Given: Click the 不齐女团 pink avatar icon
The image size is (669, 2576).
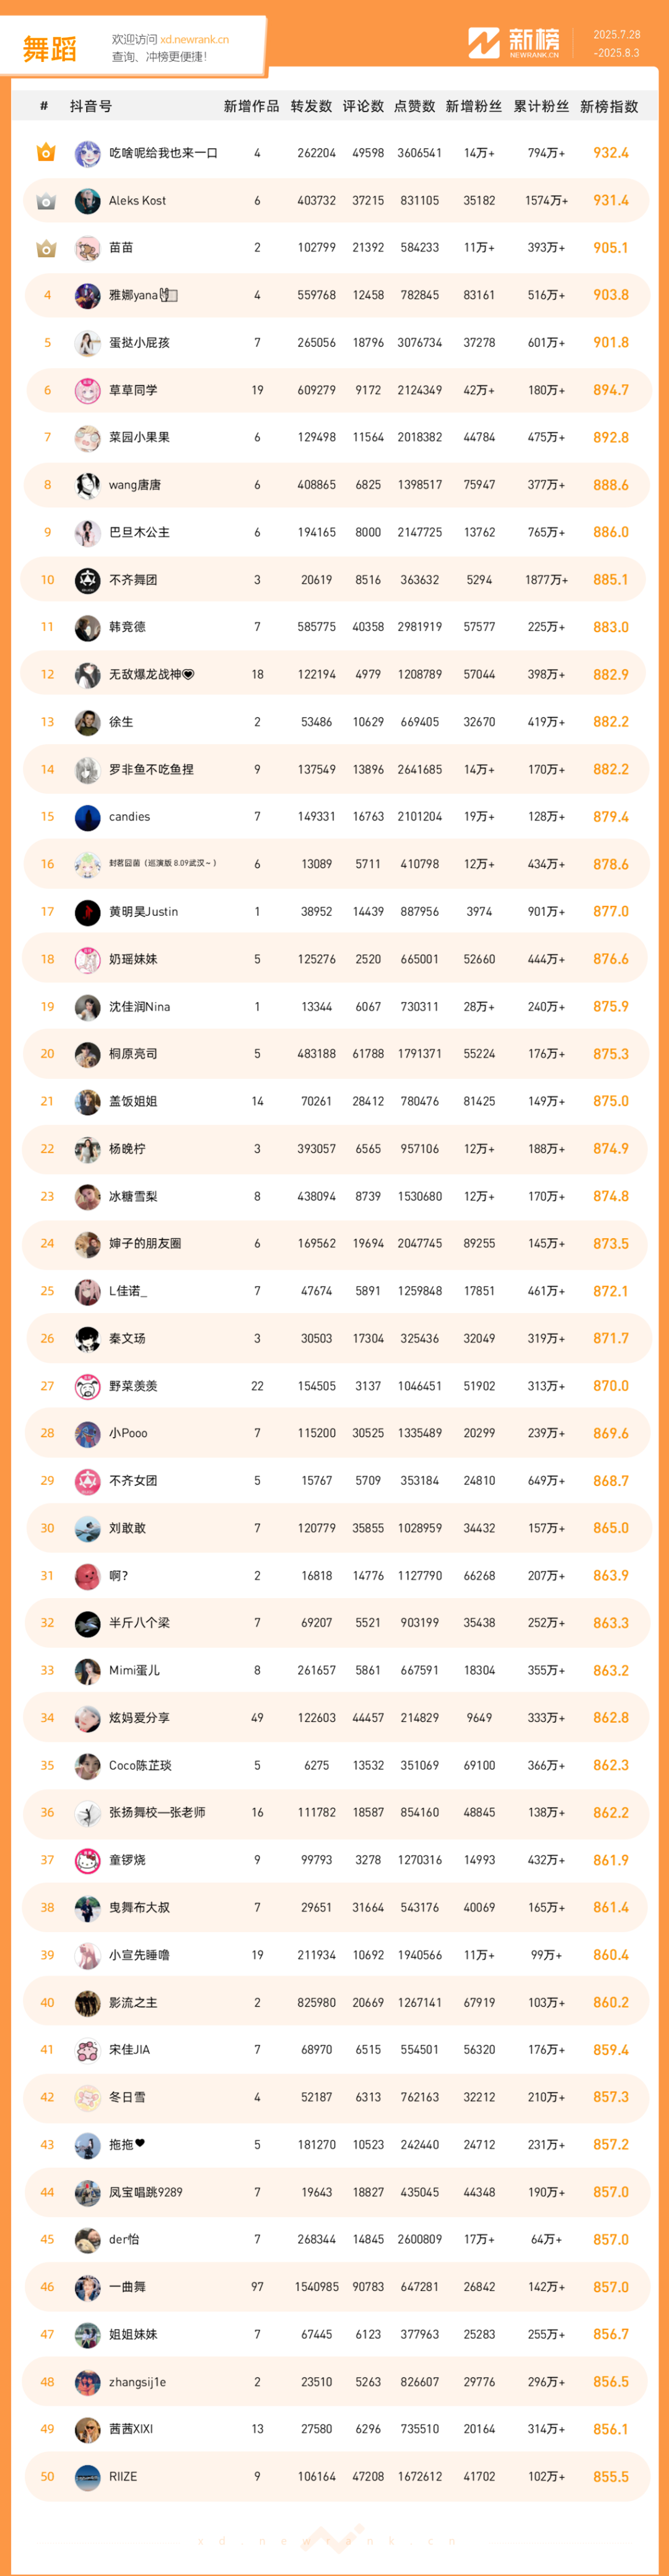Looking at the screenshot, I should point(87,1481).
